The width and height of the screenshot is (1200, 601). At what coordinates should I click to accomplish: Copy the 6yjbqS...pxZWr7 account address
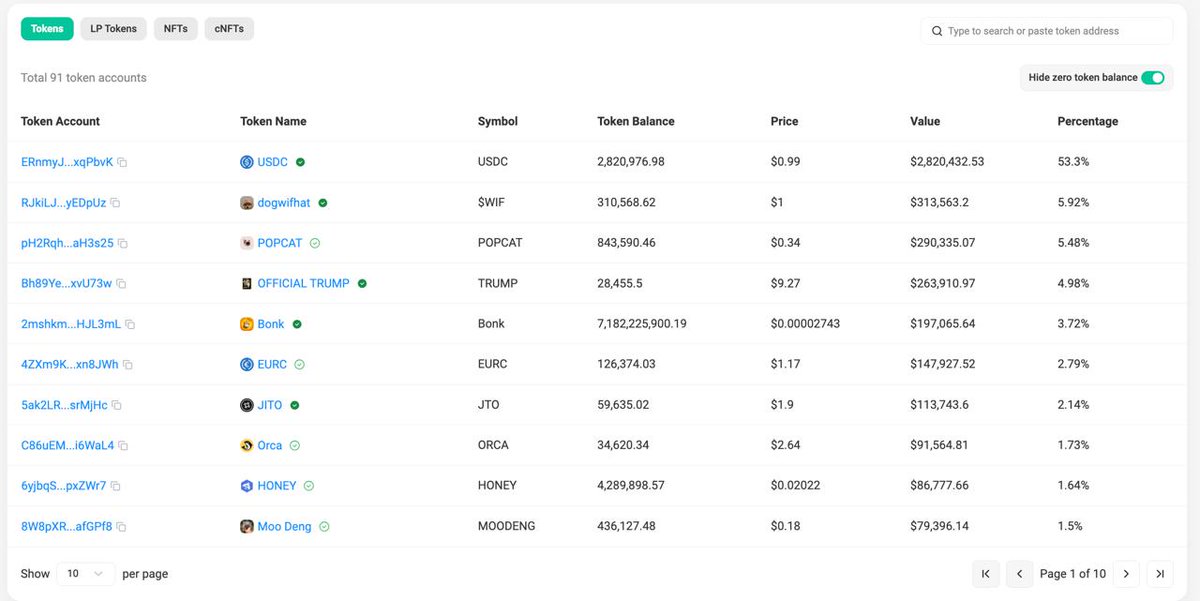coord(116,486)
